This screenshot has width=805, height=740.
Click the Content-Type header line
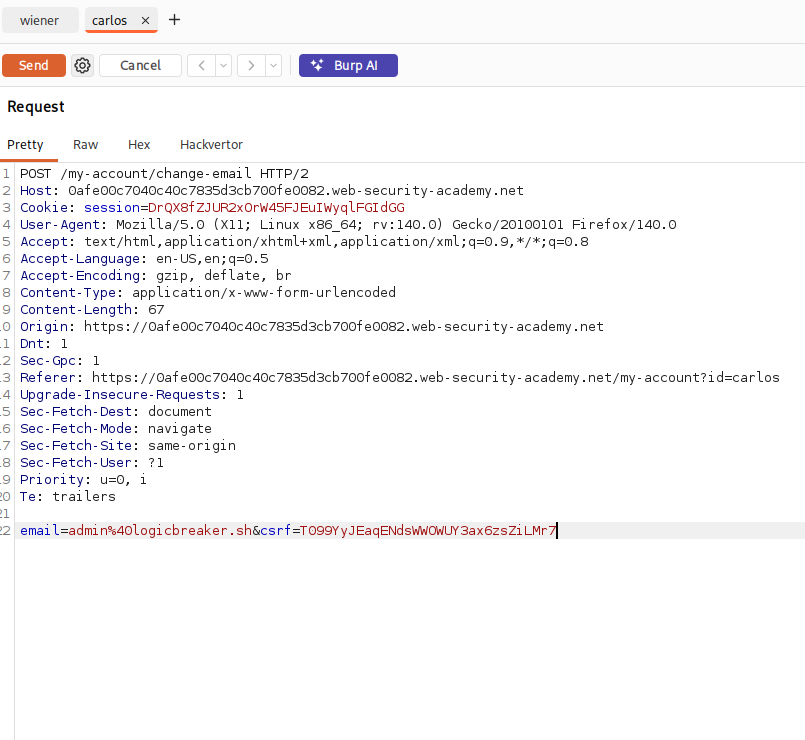(x=208, y=293)
